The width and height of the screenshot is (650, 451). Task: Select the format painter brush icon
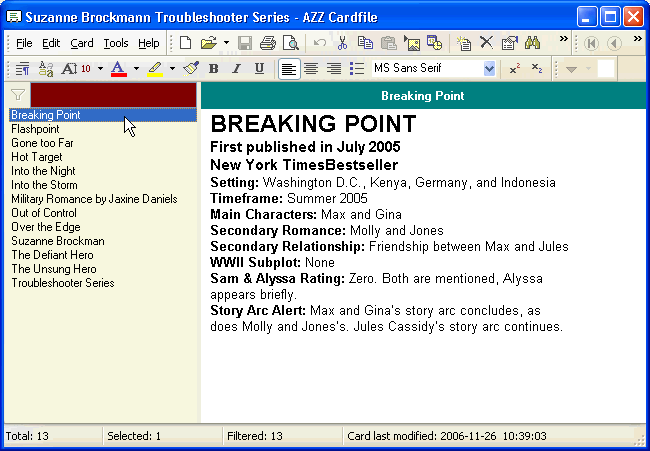[191, 68]
